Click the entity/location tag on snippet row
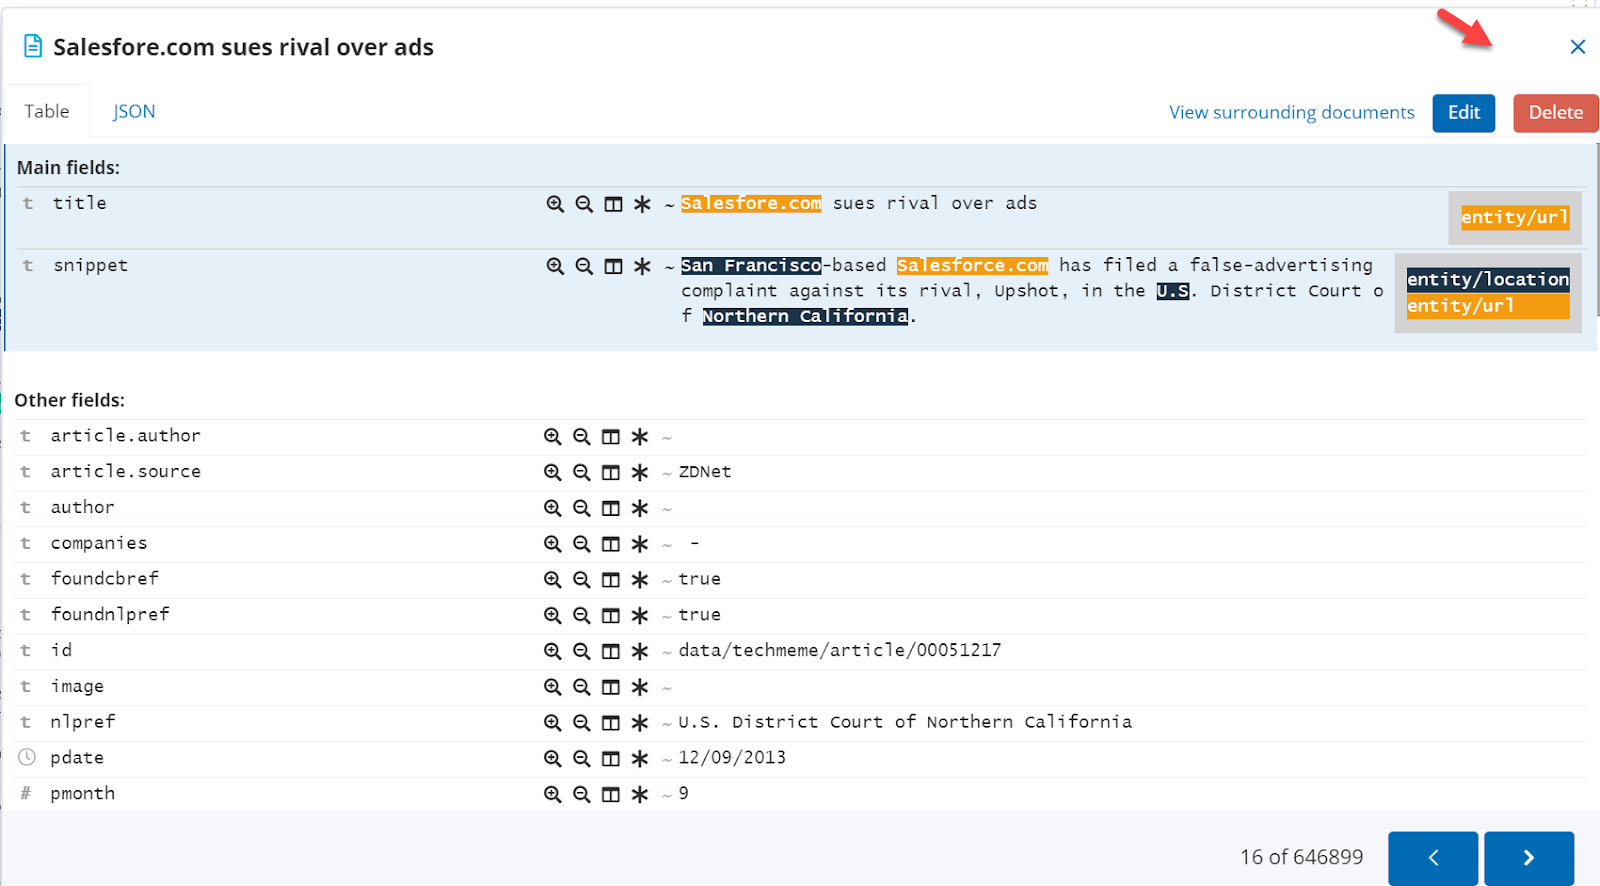This screenshot has height=886, width=1600. (1488, 279)
